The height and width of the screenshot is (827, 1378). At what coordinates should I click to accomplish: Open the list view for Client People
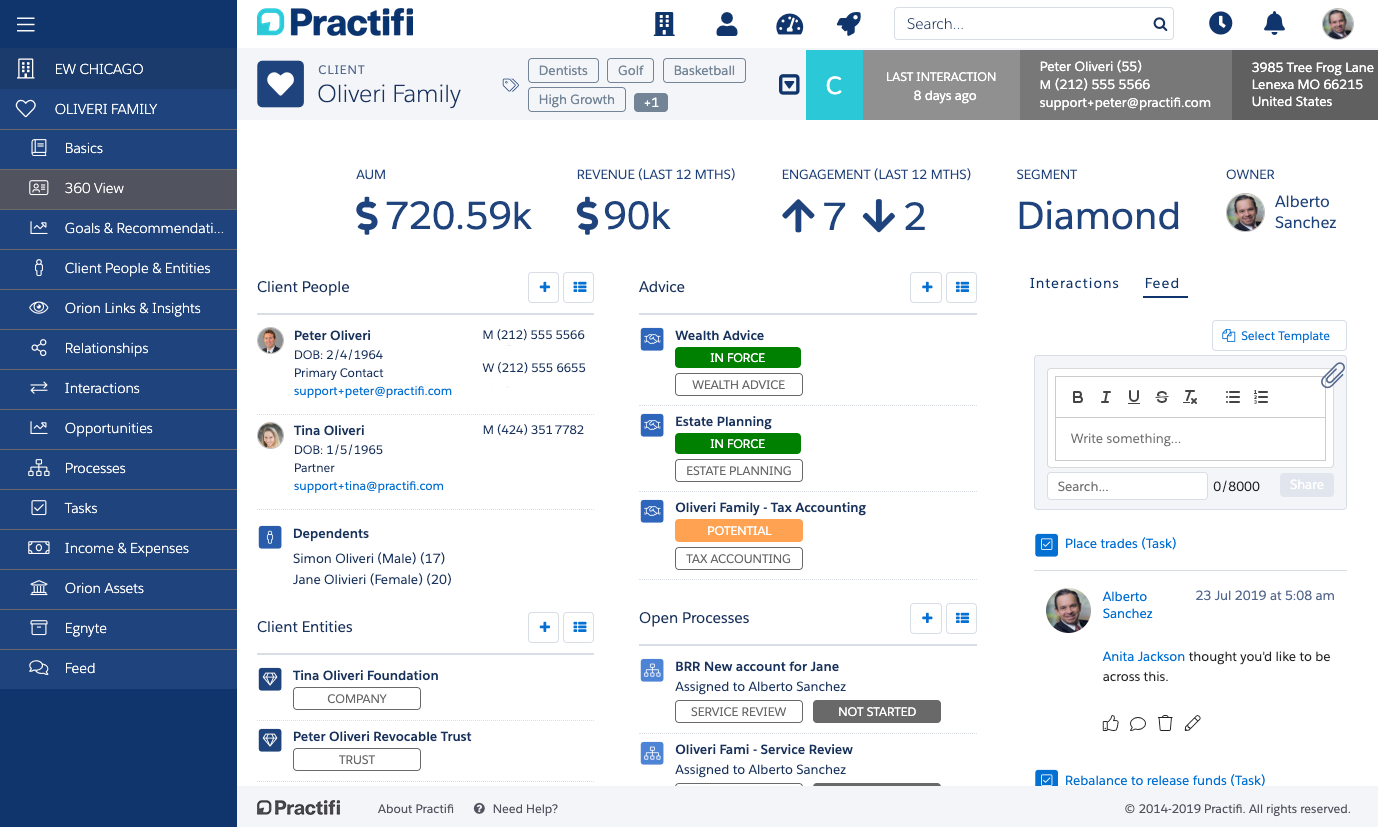tap(579, 287)
